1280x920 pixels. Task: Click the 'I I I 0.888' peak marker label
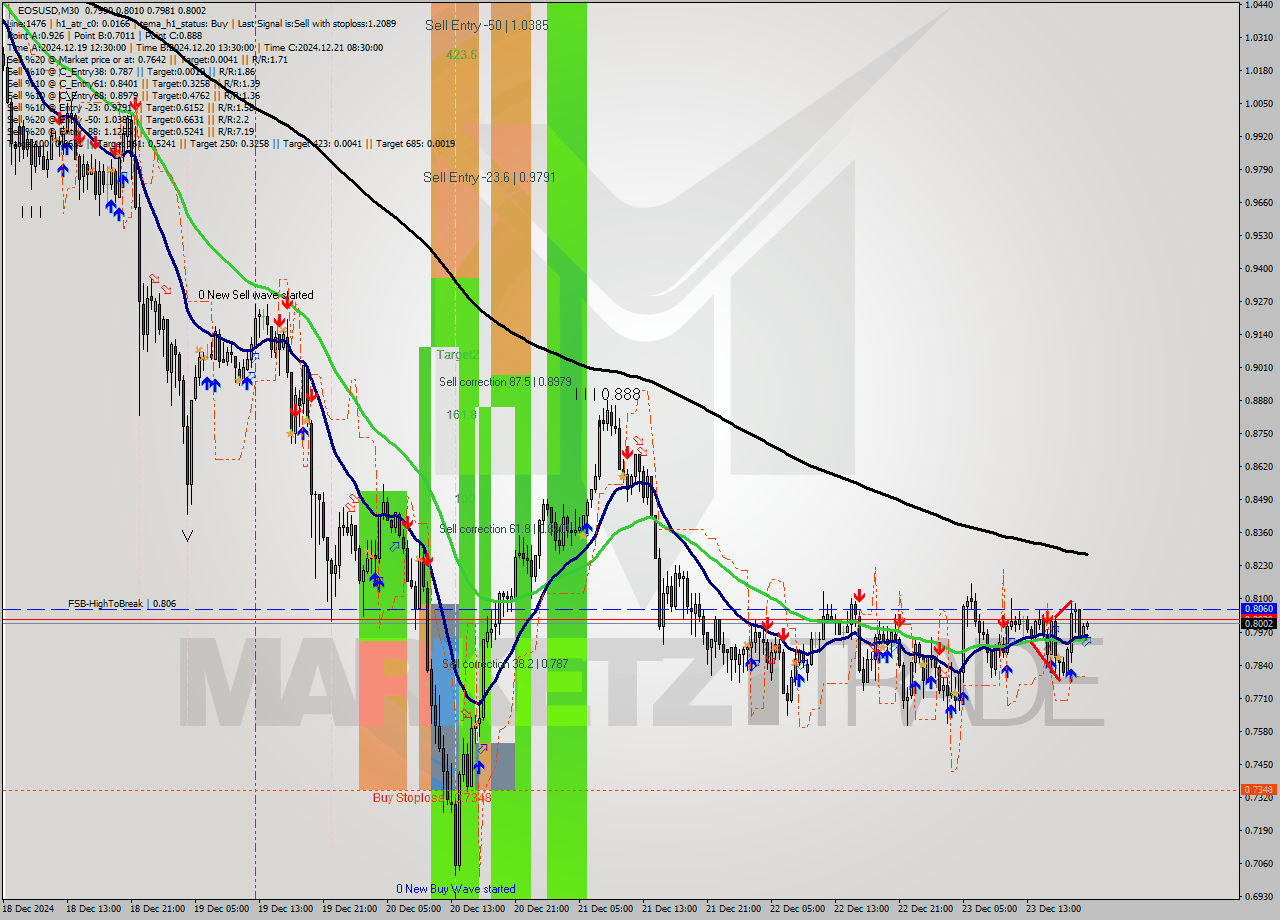(608, 394)
